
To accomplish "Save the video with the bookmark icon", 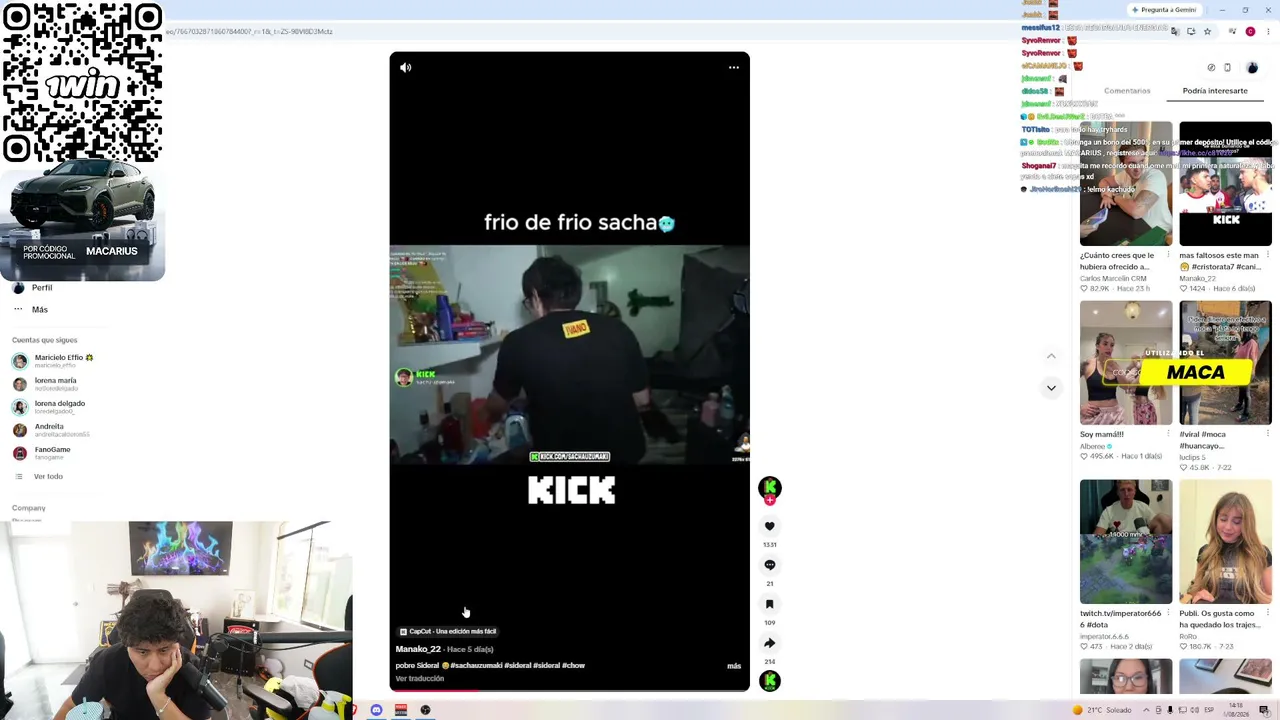I will pyautogui.click(x=770, y=604).
